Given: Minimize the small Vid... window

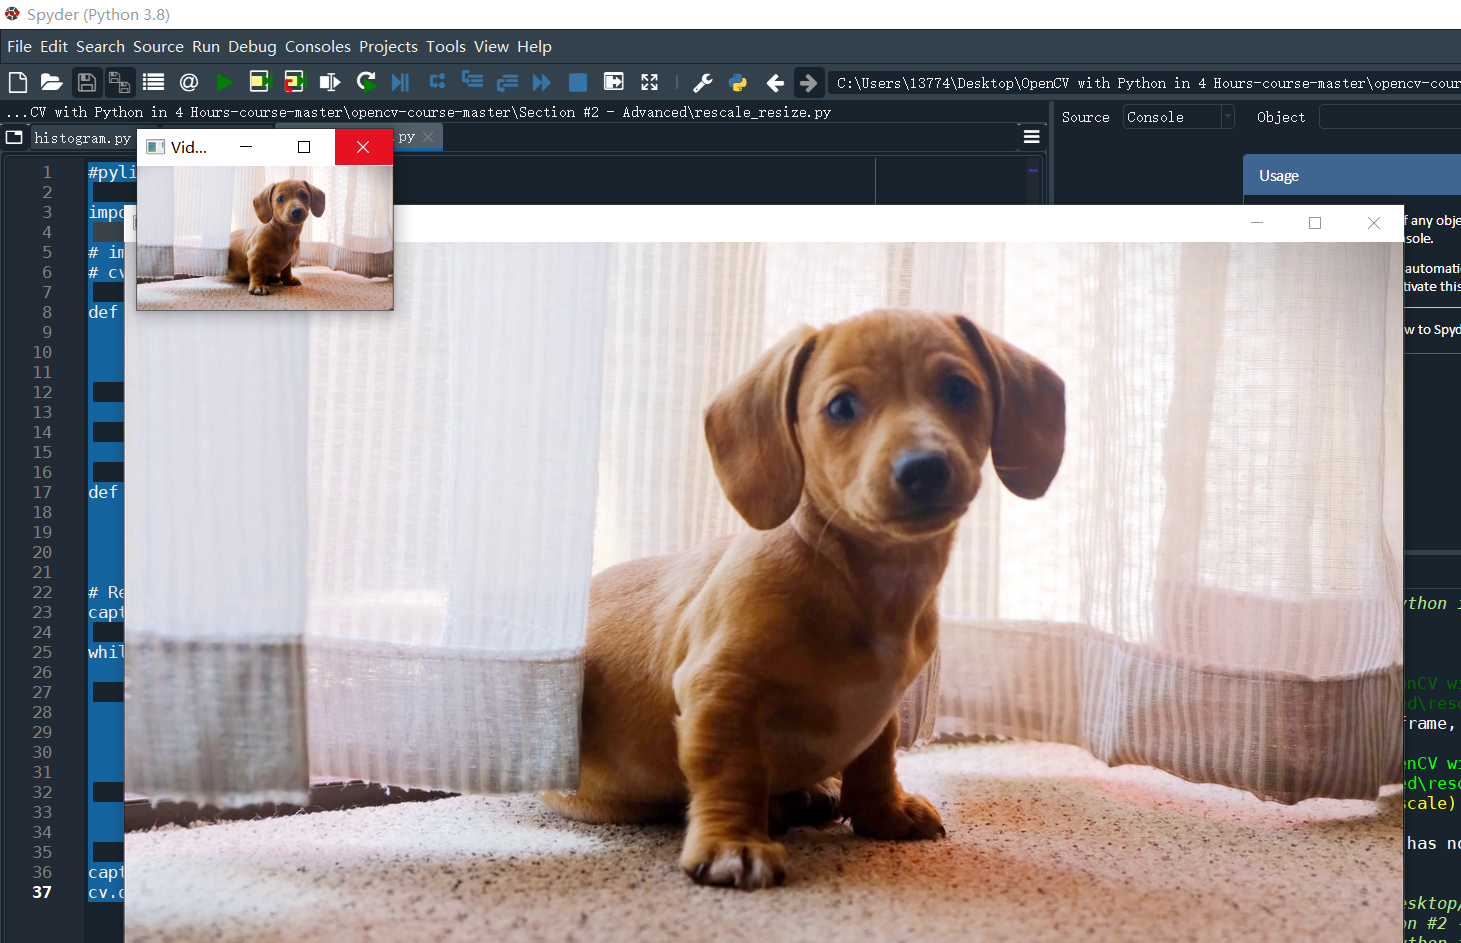Looking at the screenshot, I should point(246,147).
